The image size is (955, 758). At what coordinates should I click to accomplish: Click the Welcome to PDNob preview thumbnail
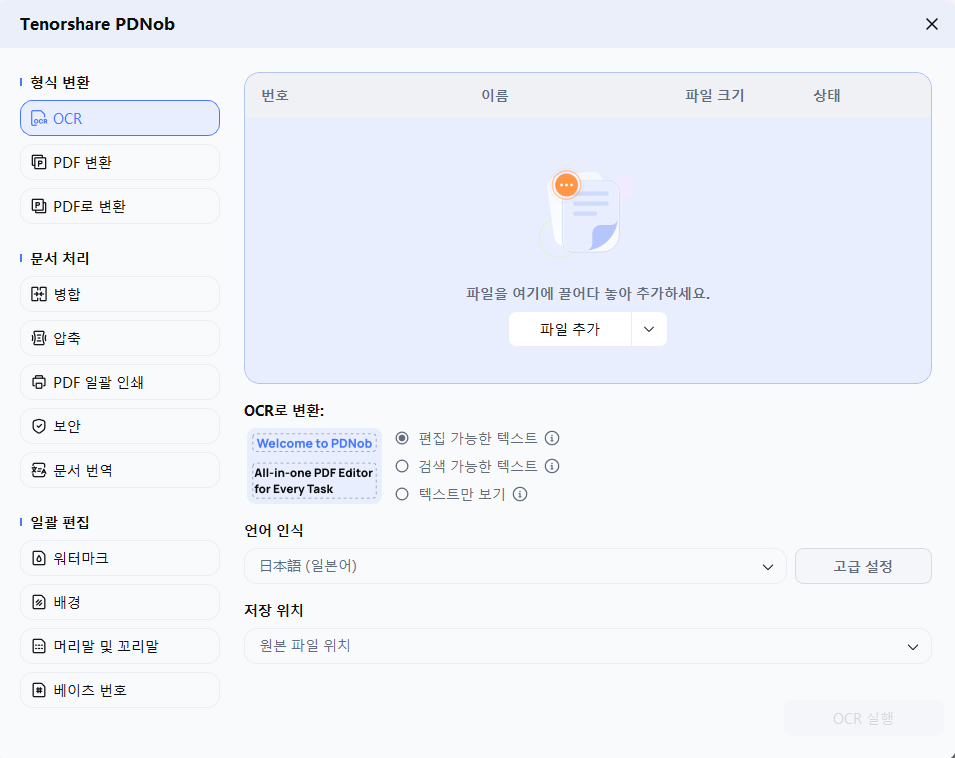coord(314,466)
